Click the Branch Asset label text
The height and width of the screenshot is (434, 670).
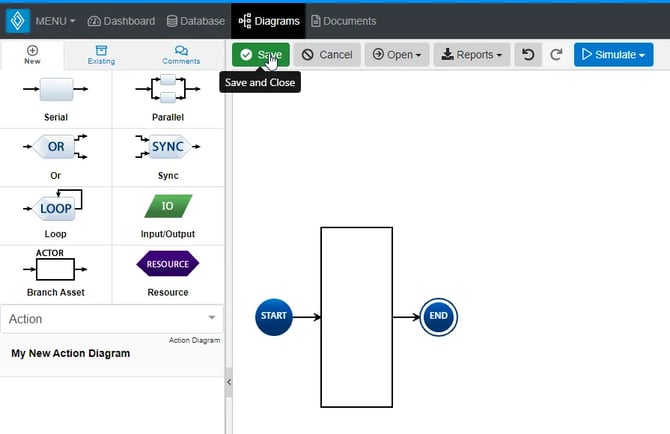tap(56, 292)
